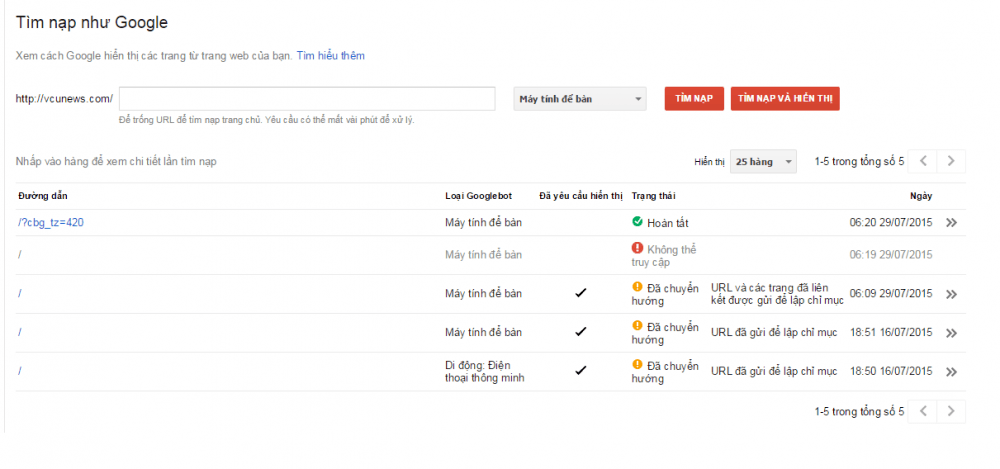Open the Tìm hiểu thêm link
Viewport: 1000px width, 469px height.
(x=330, y=56)
